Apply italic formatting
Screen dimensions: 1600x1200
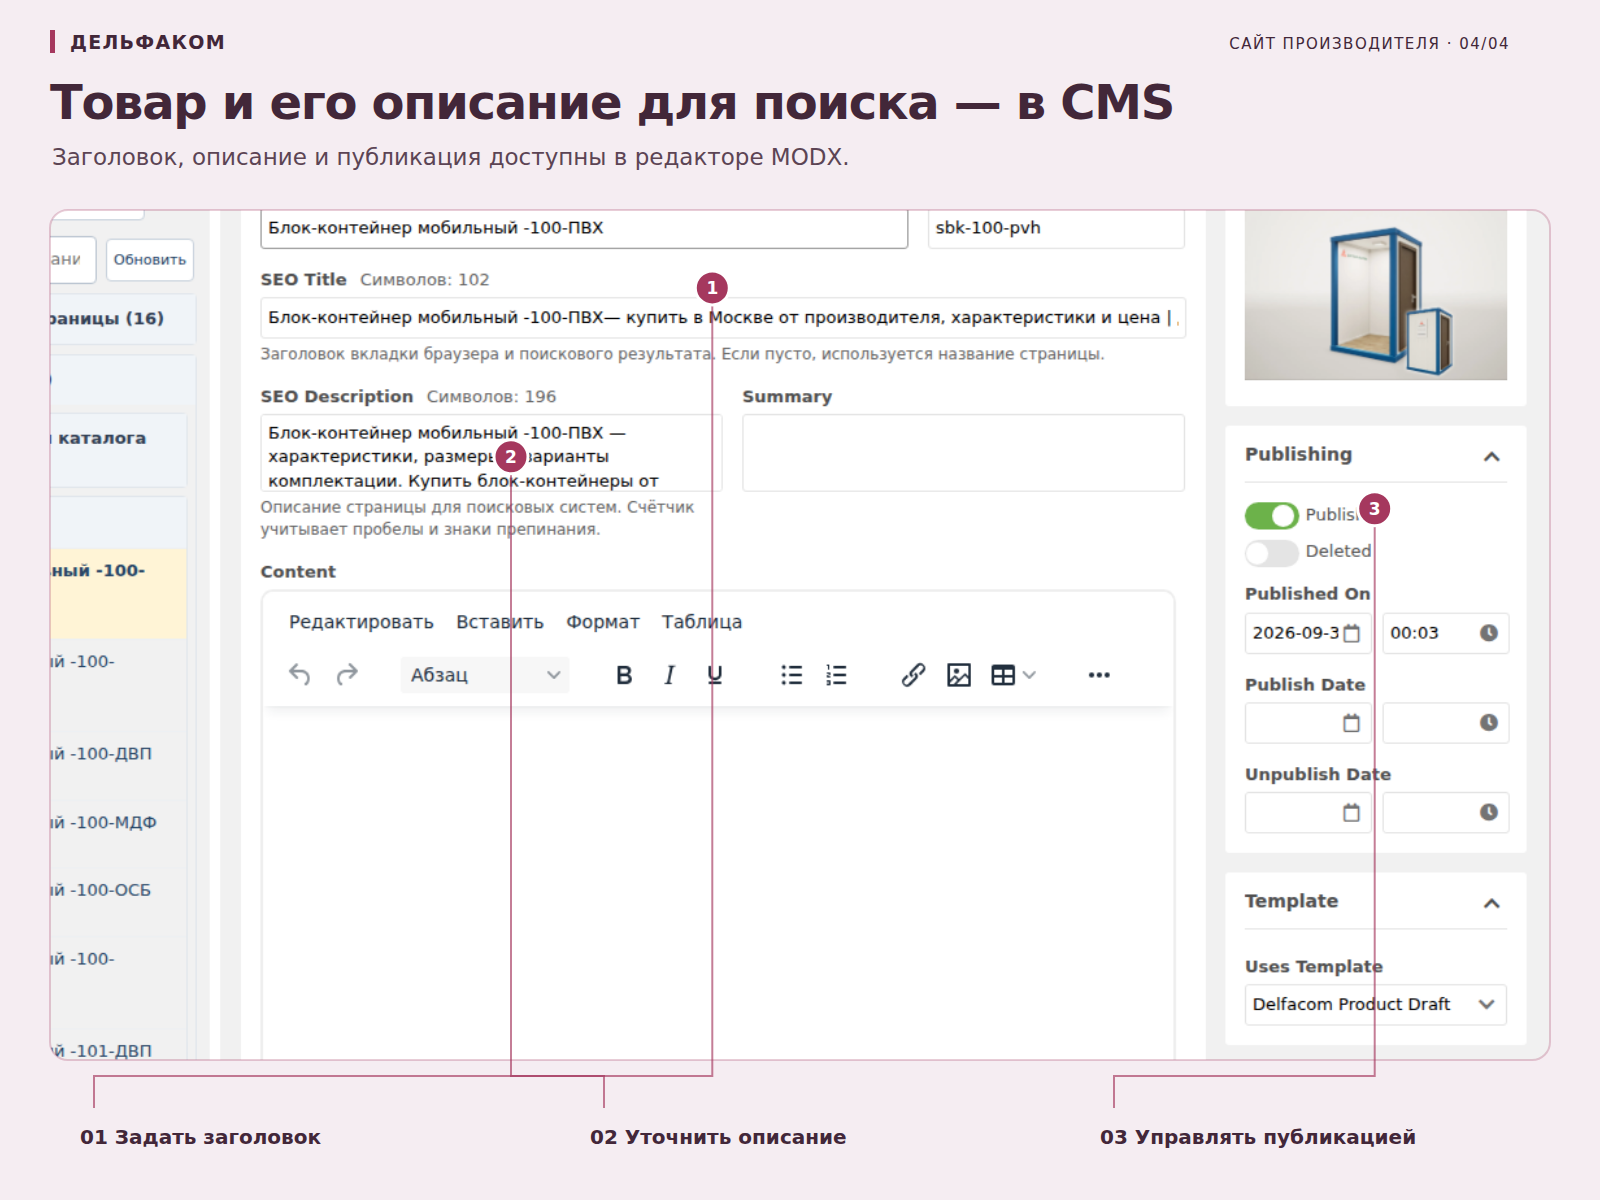(669, 675)
